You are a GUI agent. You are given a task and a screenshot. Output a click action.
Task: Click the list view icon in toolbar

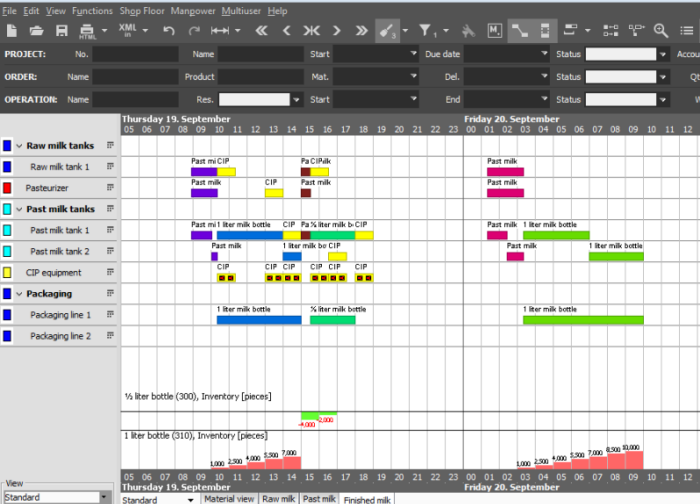[687, 31]
